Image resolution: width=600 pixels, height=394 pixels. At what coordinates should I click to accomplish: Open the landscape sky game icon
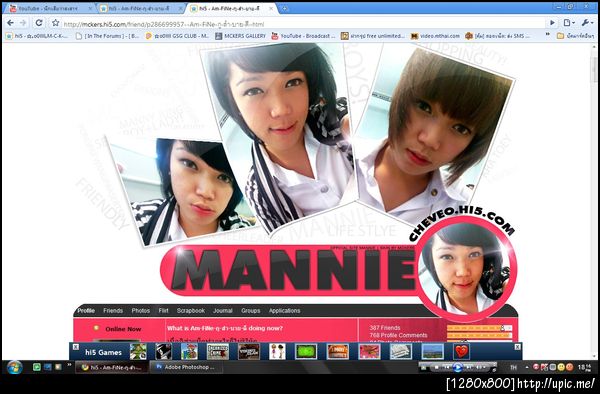click(432, 352)
